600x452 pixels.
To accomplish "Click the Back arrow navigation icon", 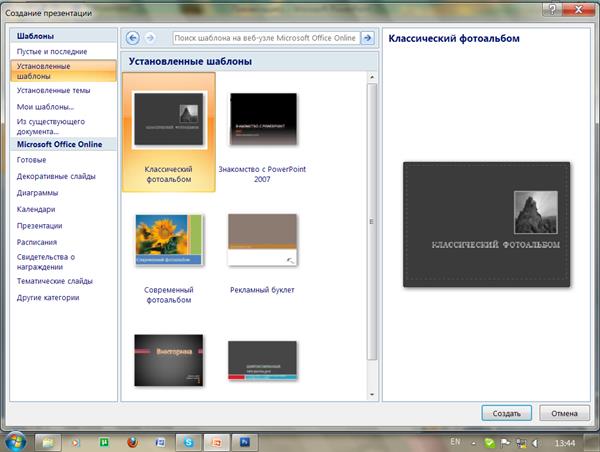I will pyautogui.click(x=133, y=38).
